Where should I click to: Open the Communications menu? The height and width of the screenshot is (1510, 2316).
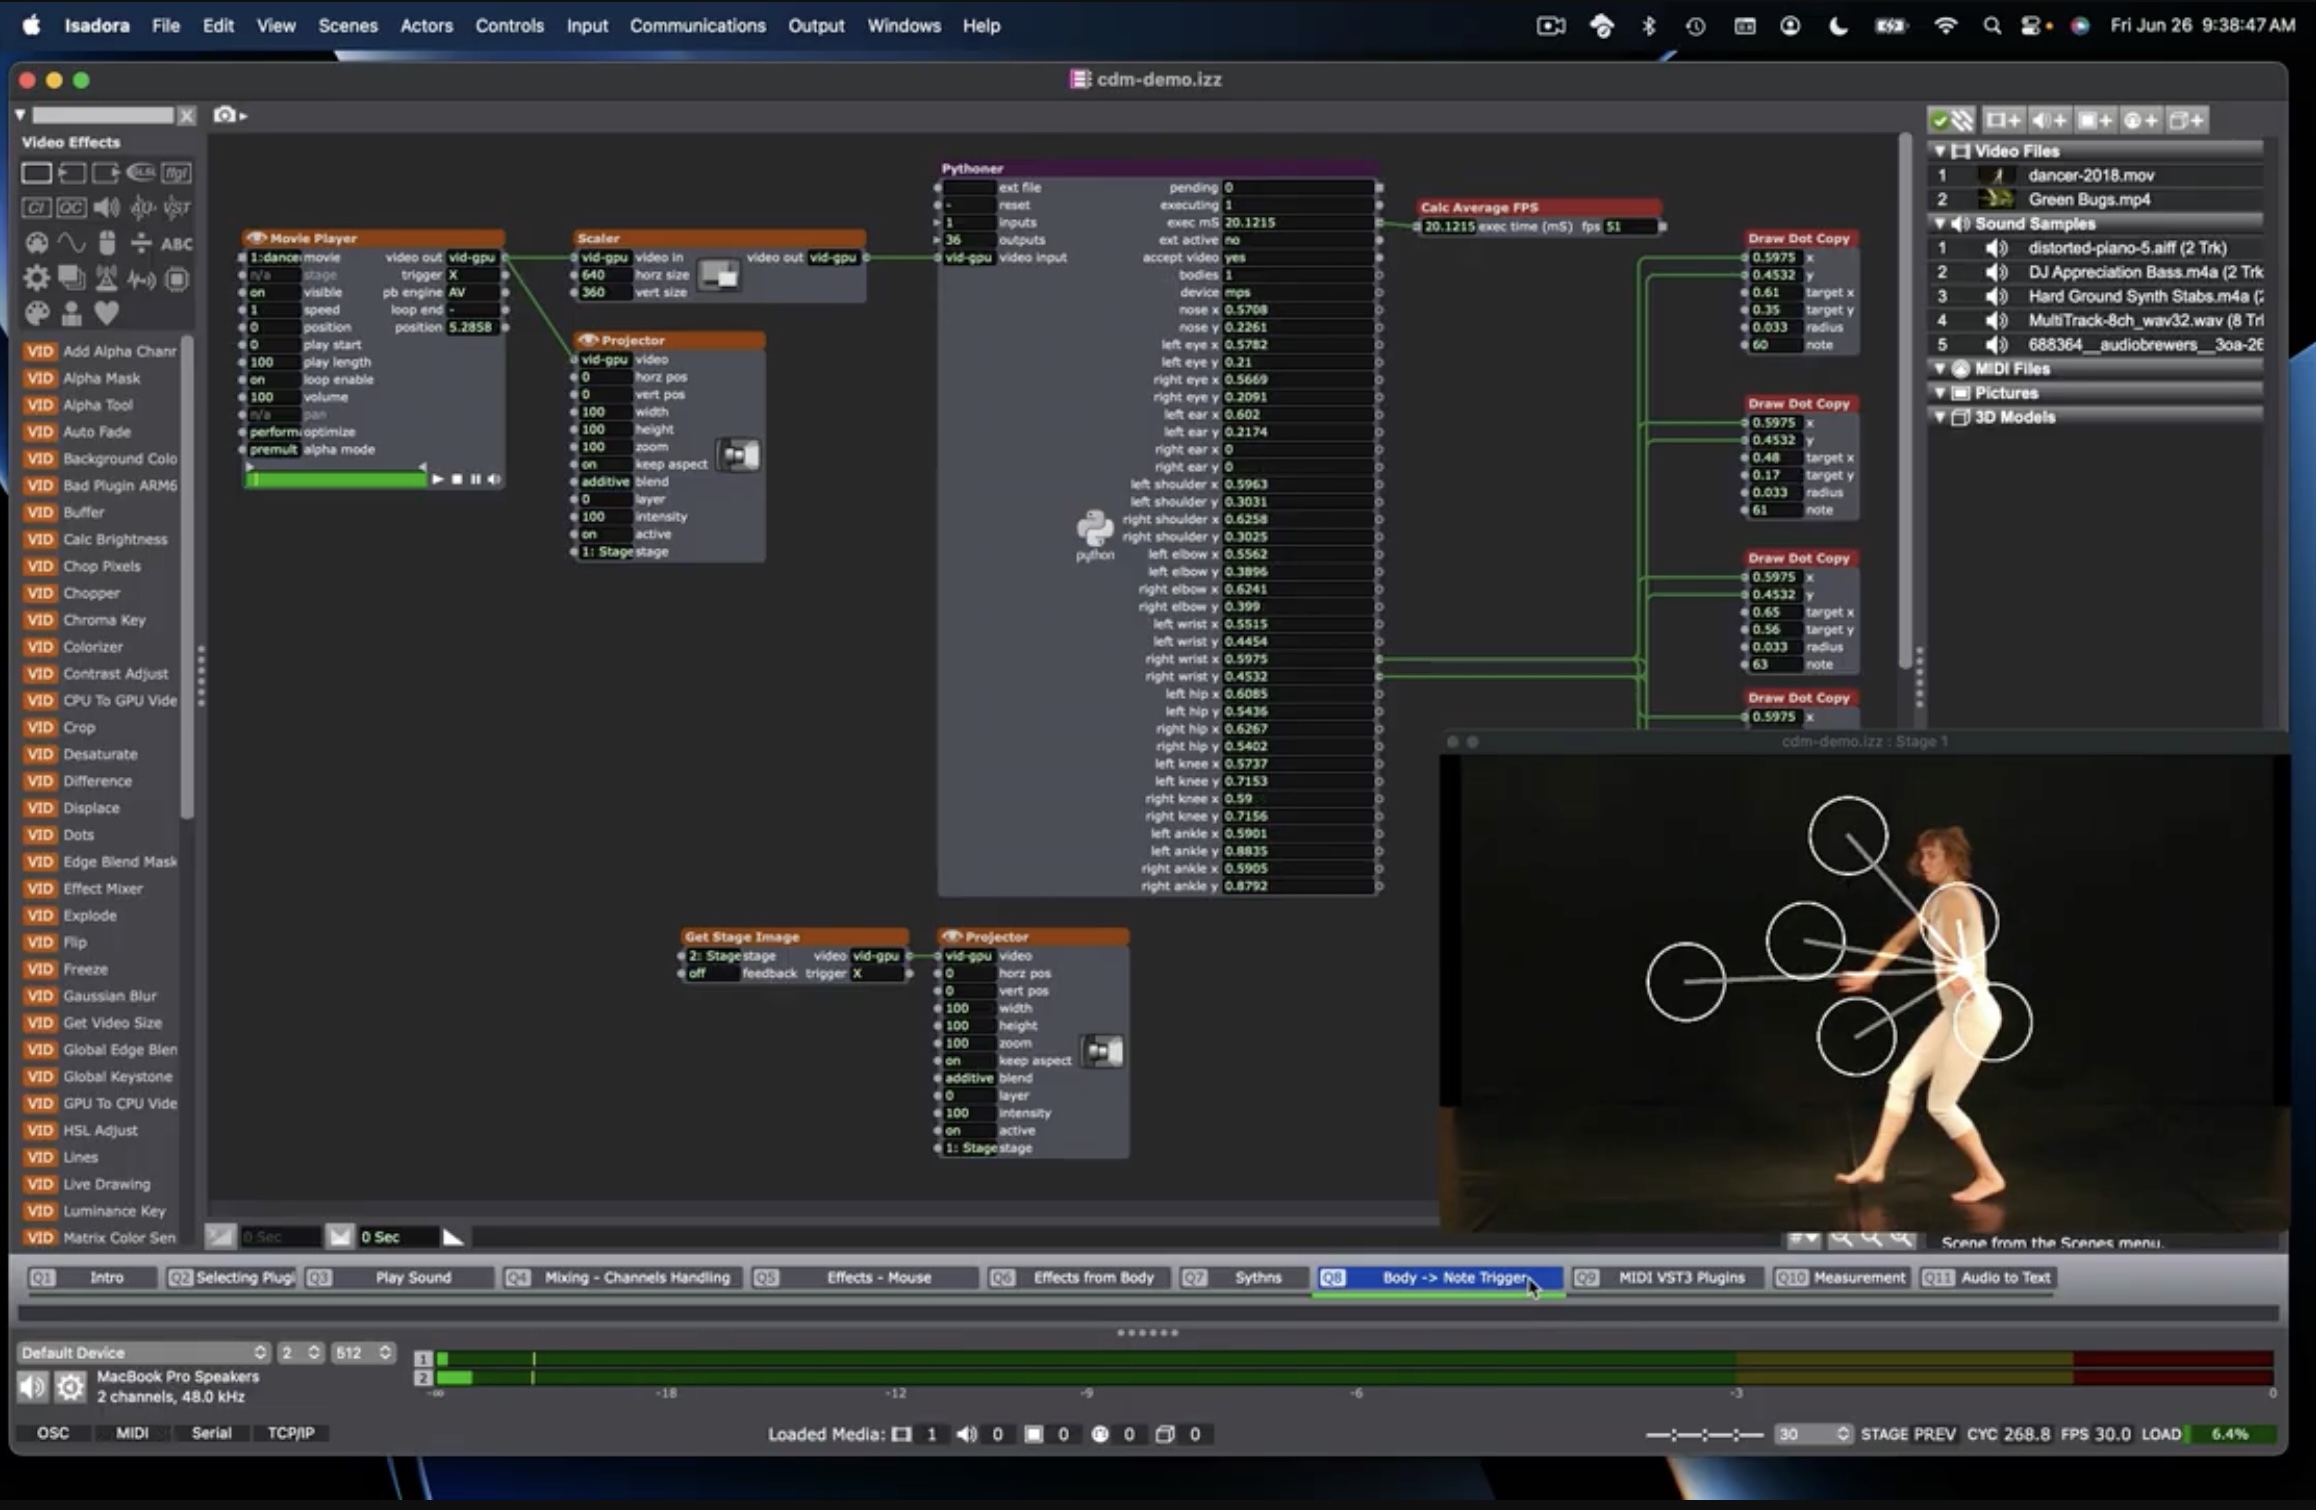tap(697, 26)
